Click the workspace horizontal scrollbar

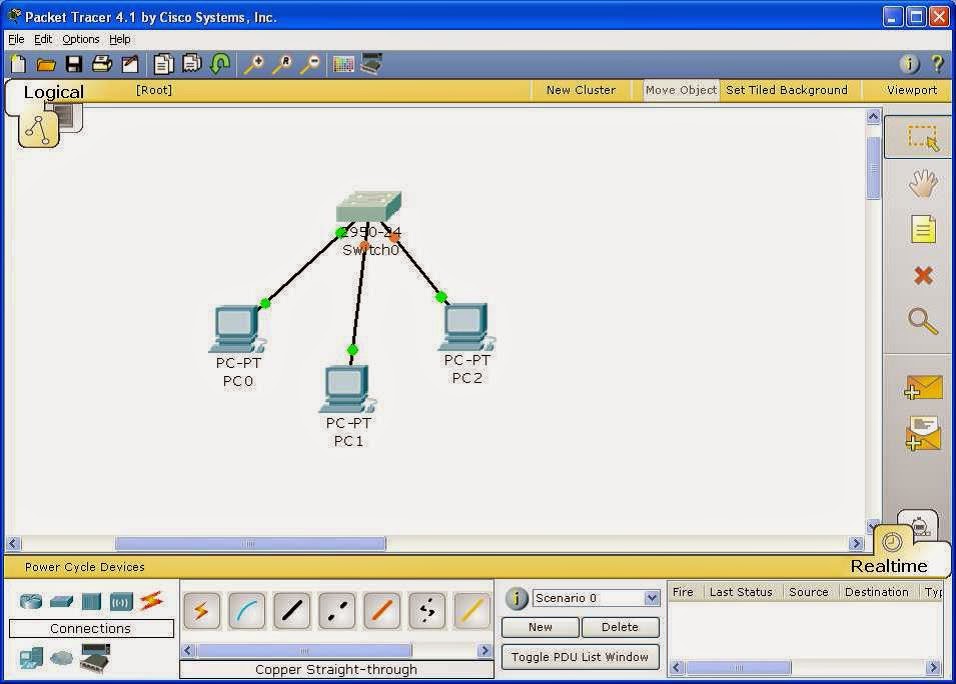[x=250, y=543]
